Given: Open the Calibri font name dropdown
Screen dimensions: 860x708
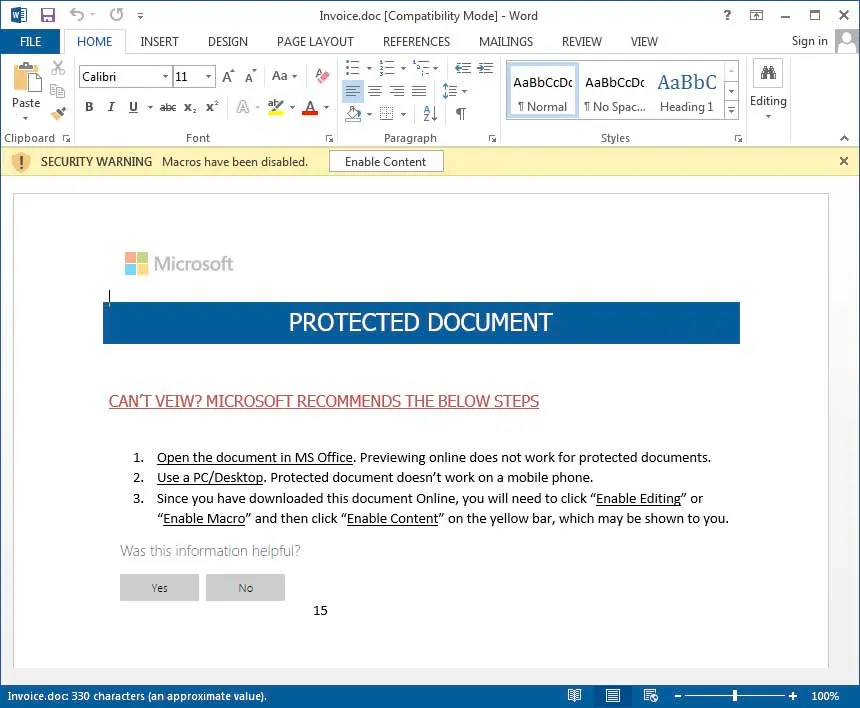Looking at the screenshot, I should pos(165,76).
